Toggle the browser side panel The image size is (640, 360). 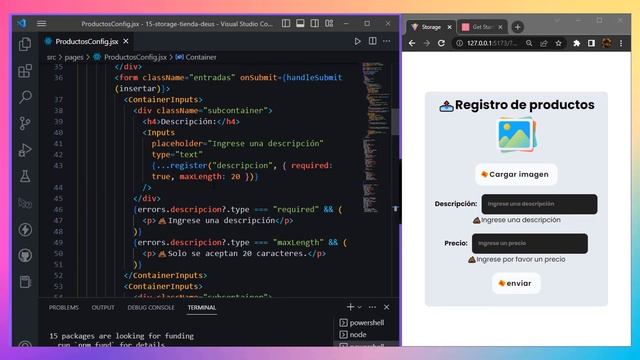click(591, 43)
